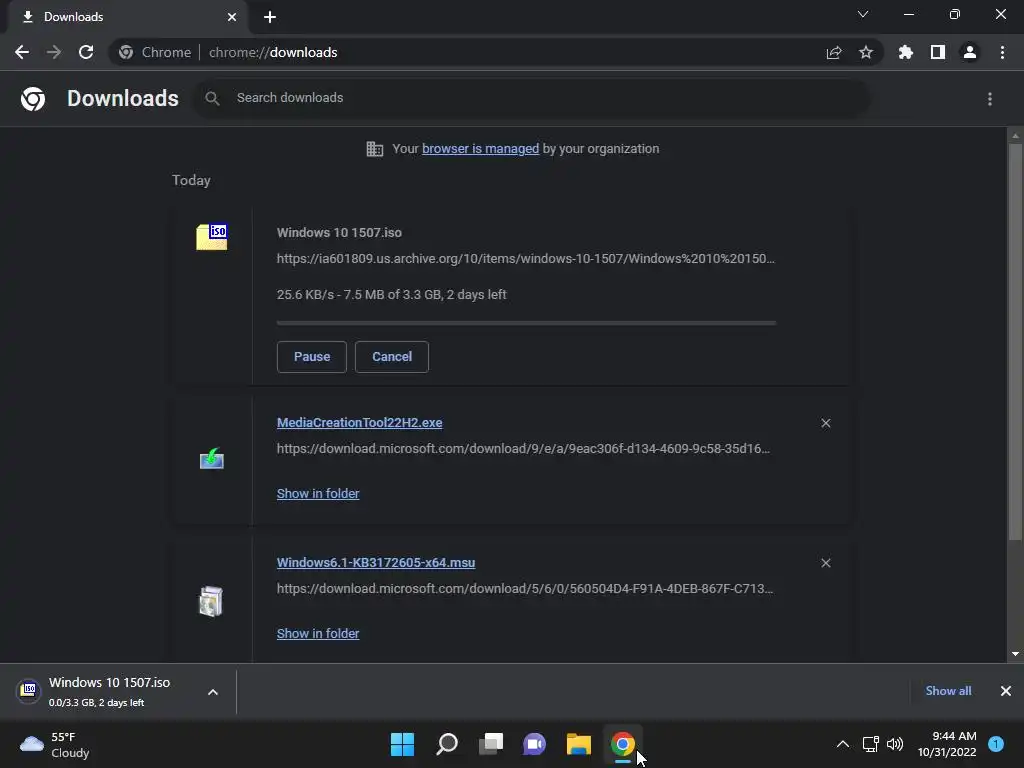Pause the Windows 10 1507.iso download
The width and height of the screenshot is (1024, 768).
click(312, 357)
